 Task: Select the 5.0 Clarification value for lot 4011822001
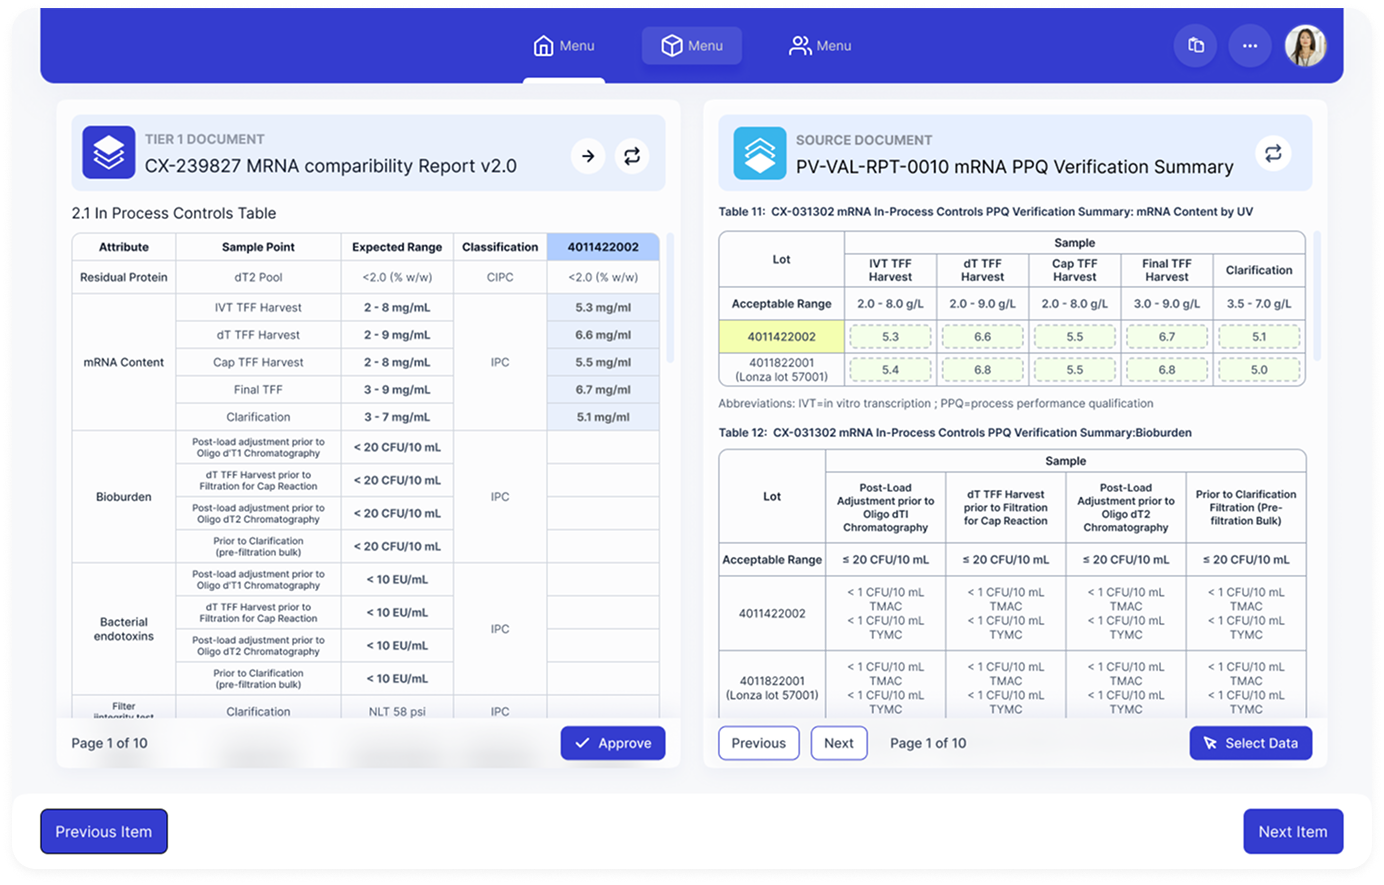tap(1259, 369)
